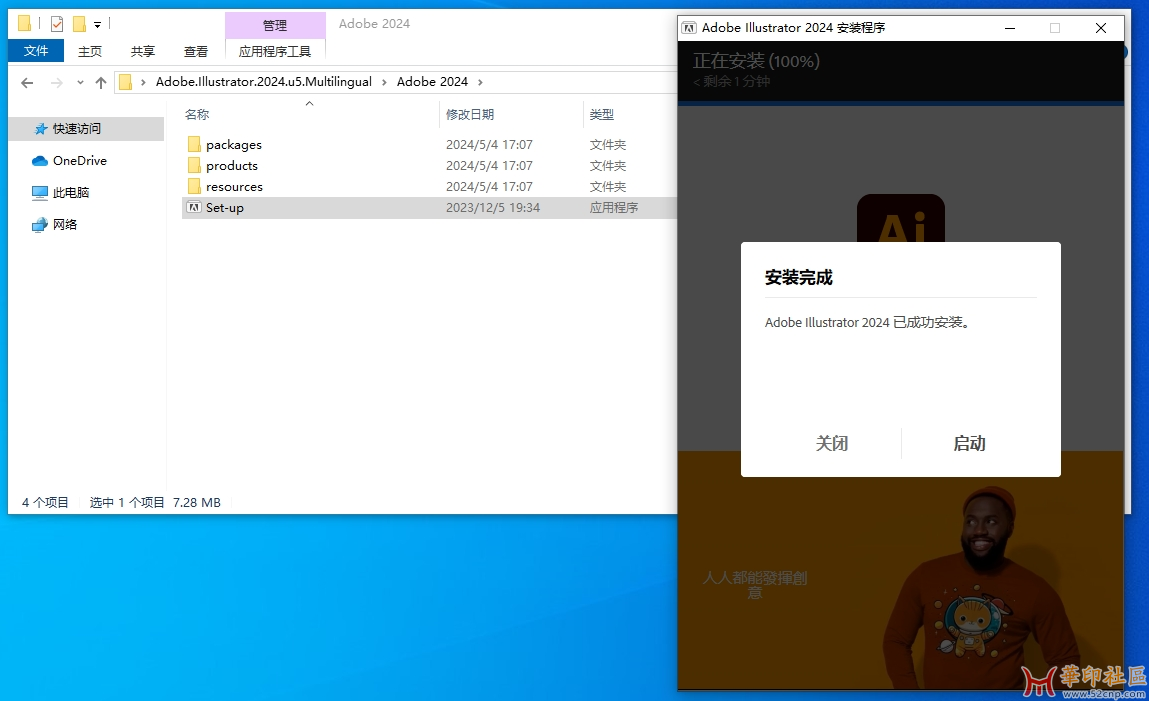Click the 快速访问 star icon
The width and height of the screenshot is (1149, 701).
tap(41, 129)
